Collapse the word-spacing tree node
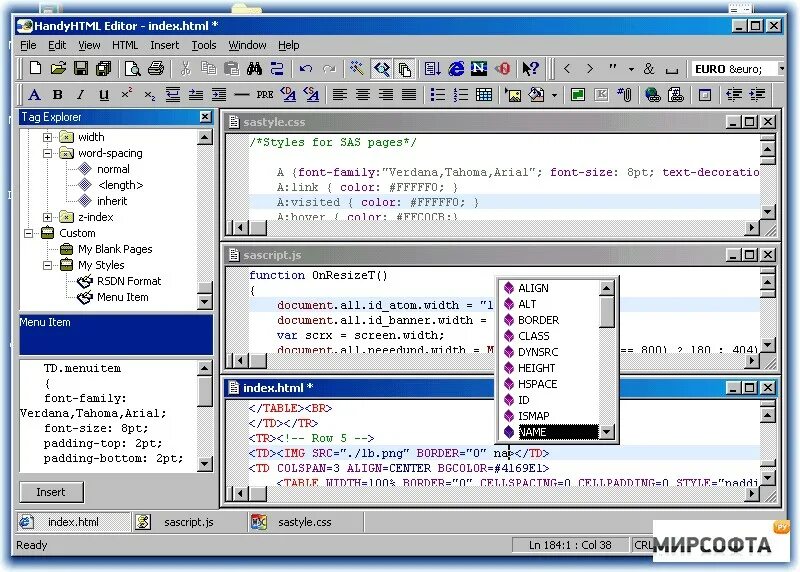800x572 pixels. (x=47, y=153)
